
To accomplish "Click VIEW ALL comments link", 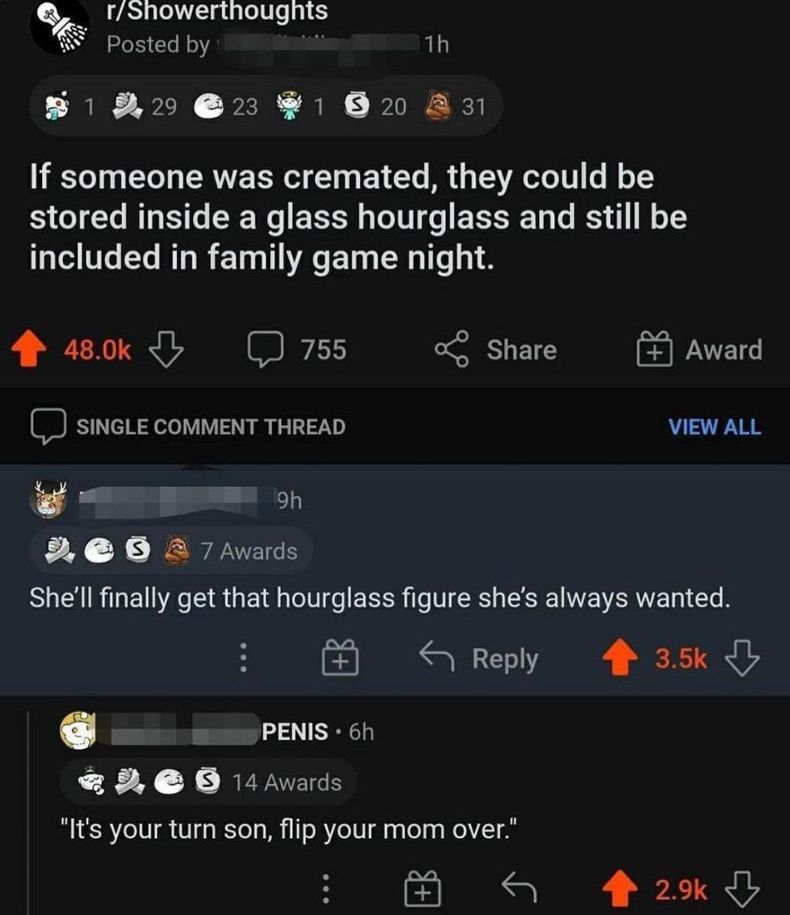I will click(x=714, y=427).
